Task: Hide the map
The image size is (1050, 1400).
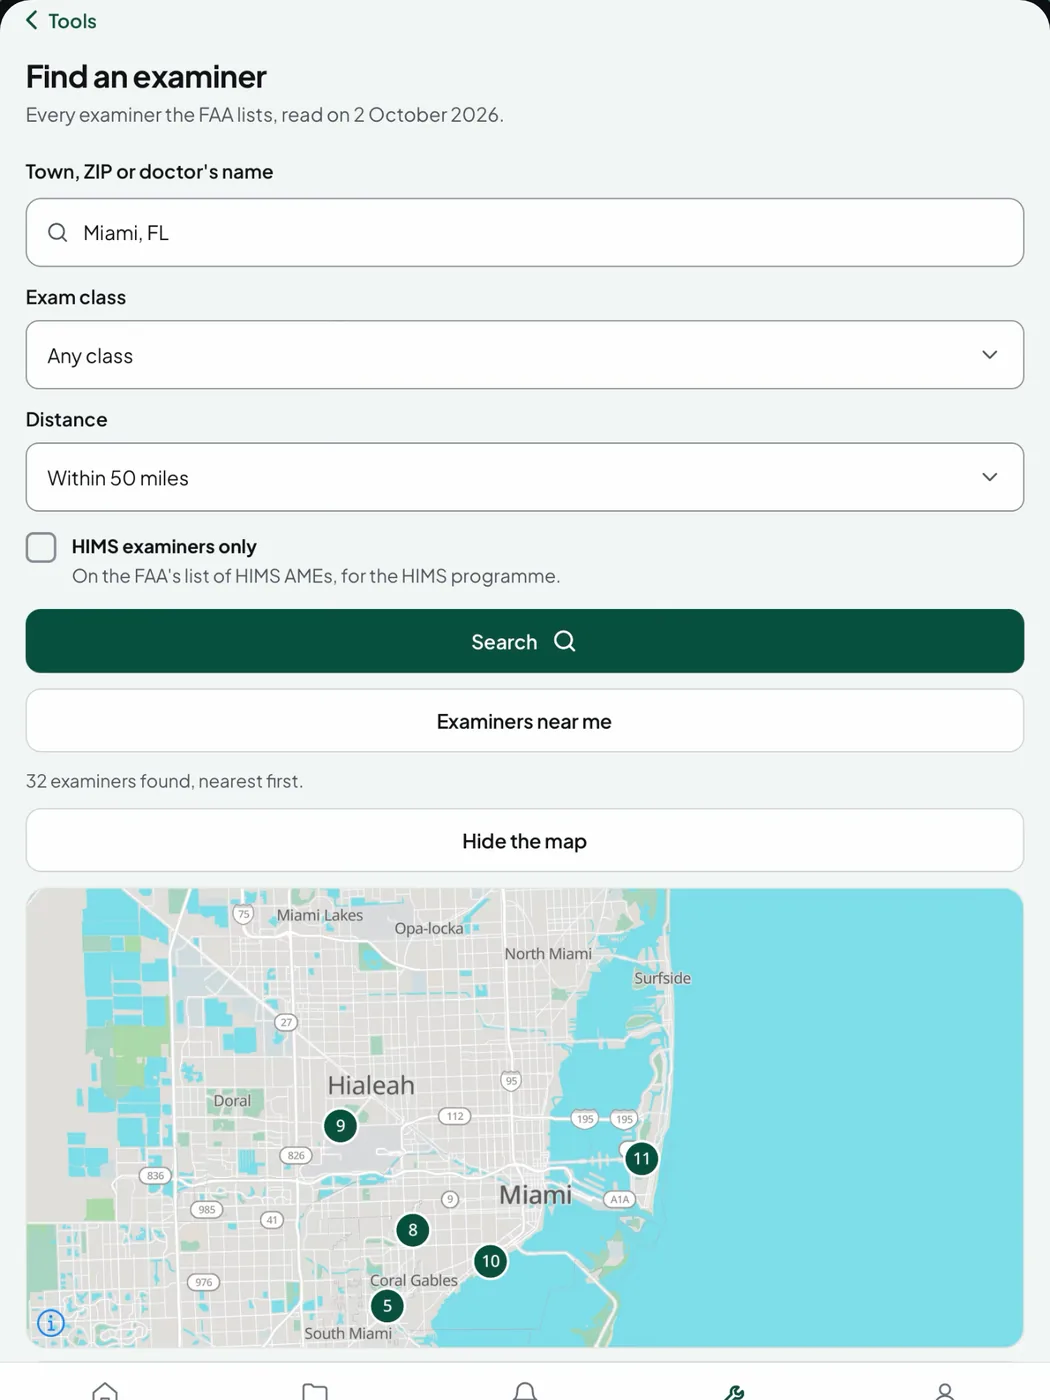Action: [x=525, y=841]
